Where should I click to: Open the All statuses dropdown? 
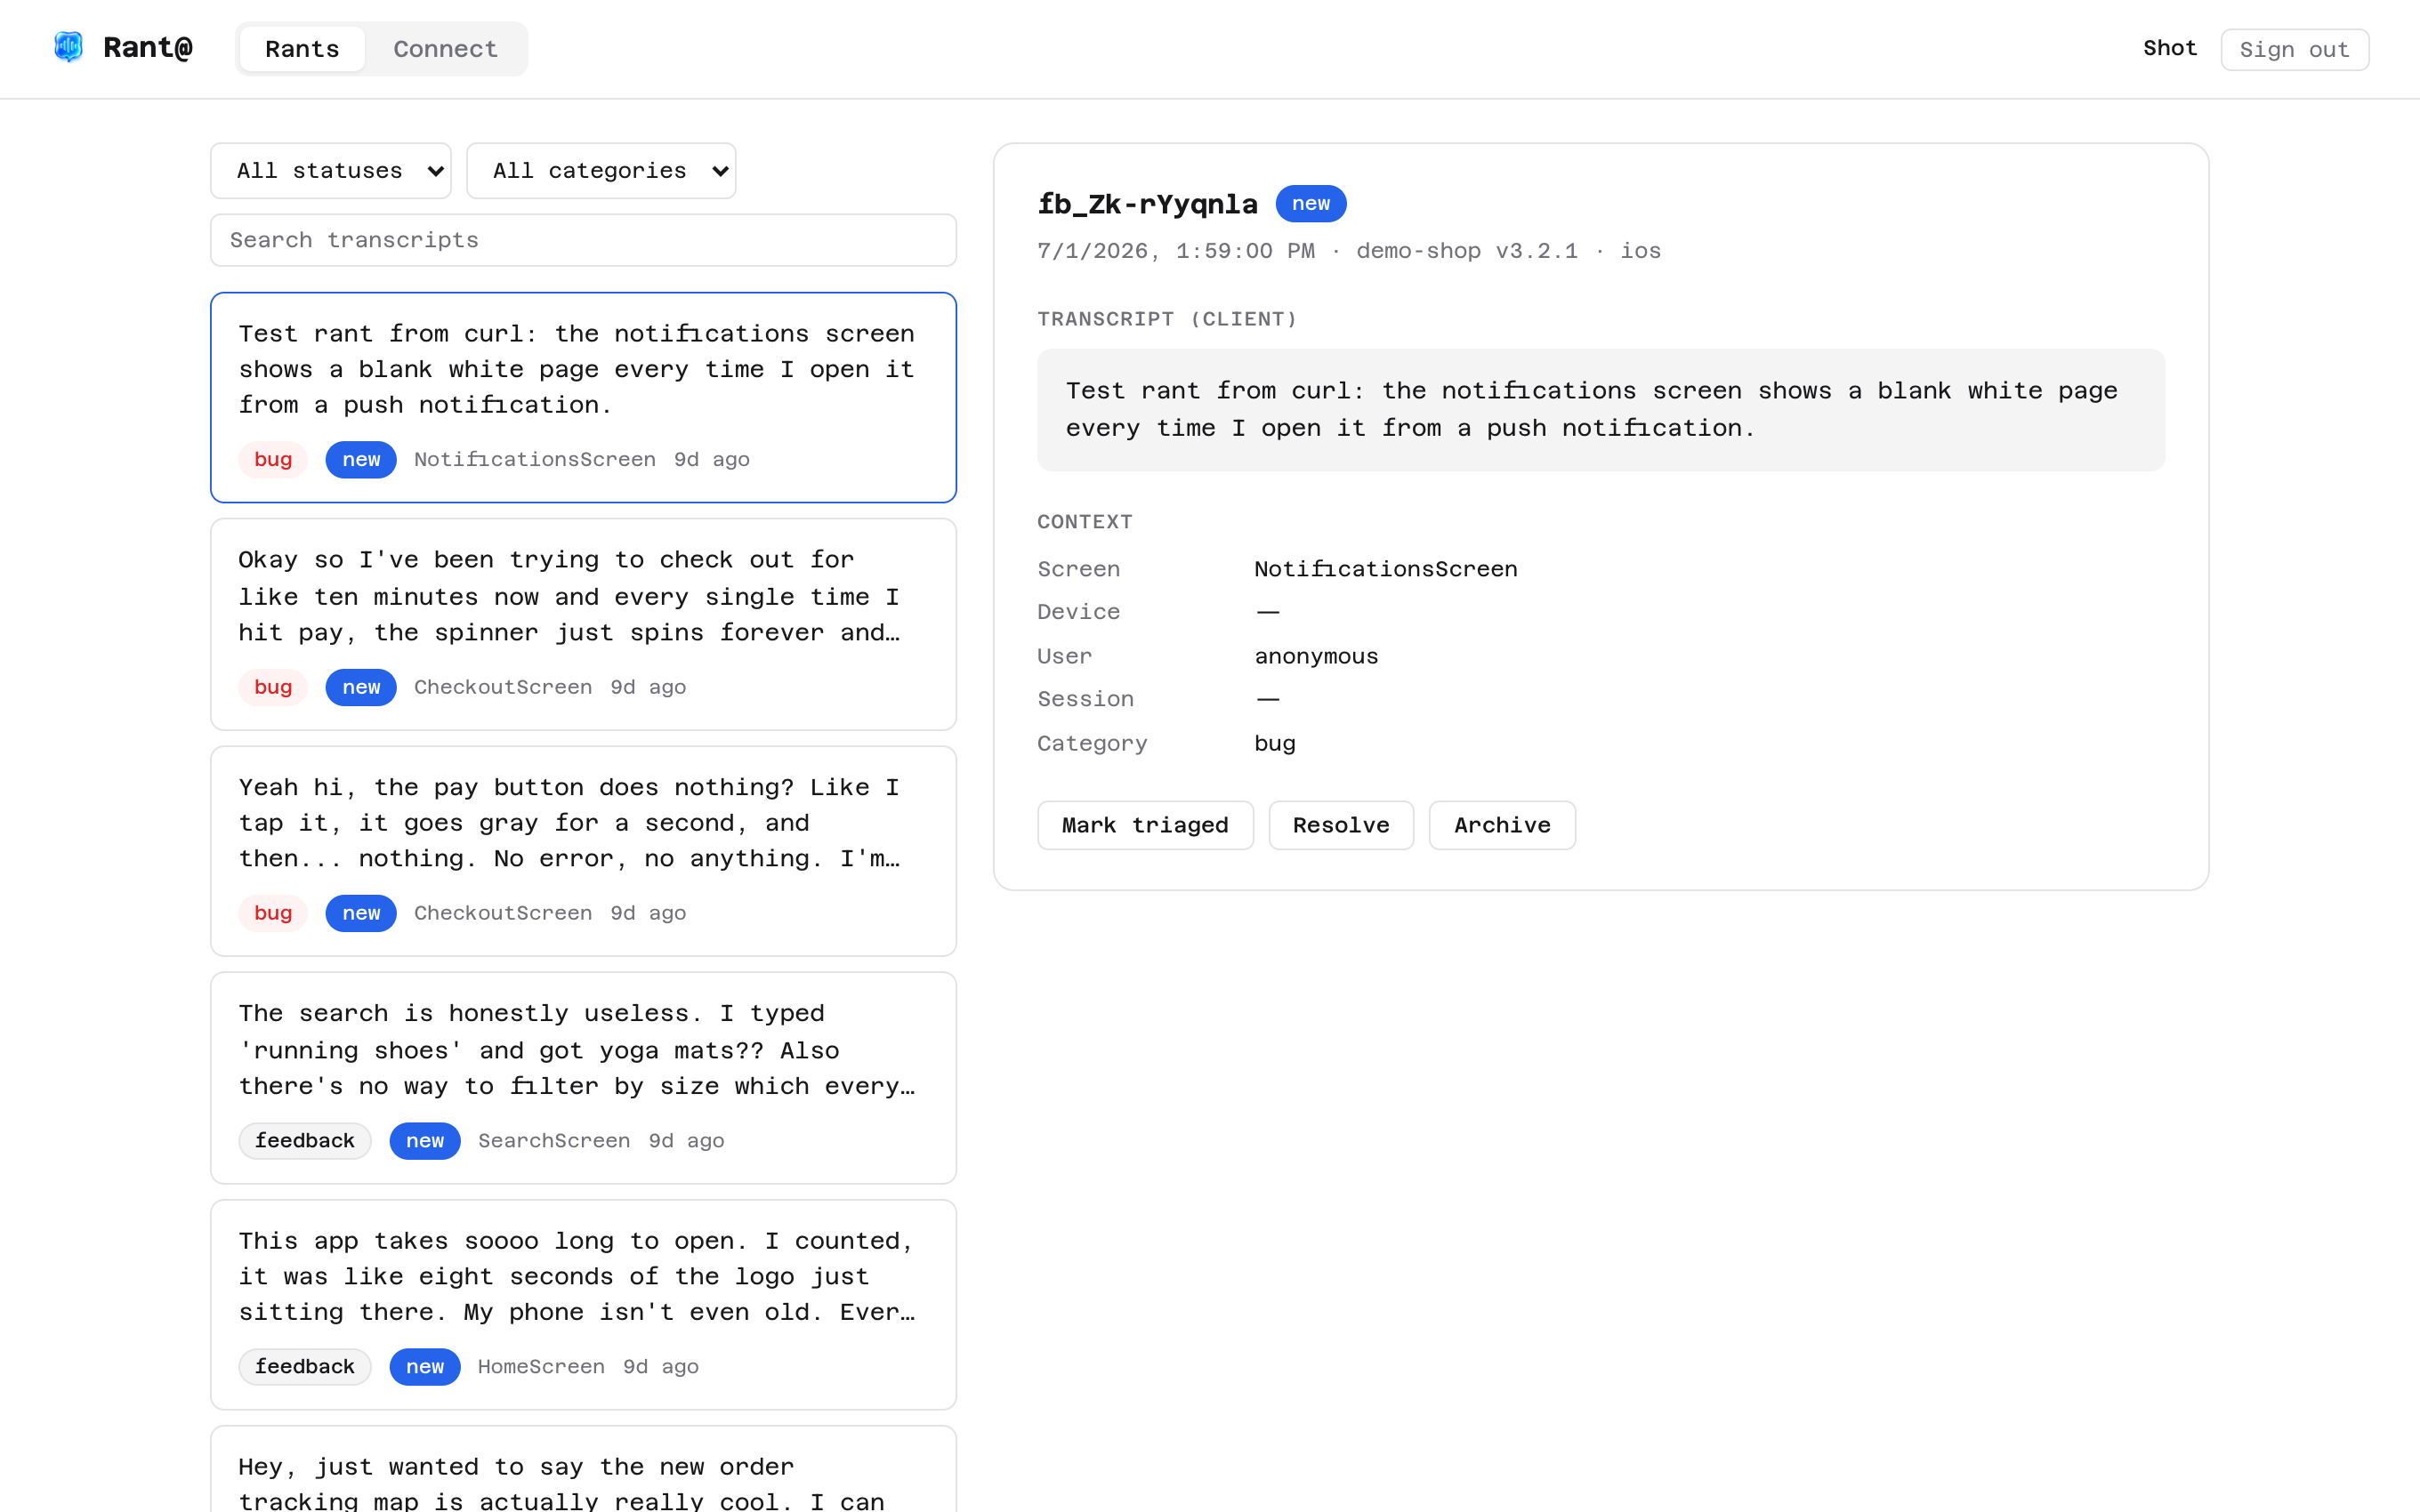click(331, 171)
